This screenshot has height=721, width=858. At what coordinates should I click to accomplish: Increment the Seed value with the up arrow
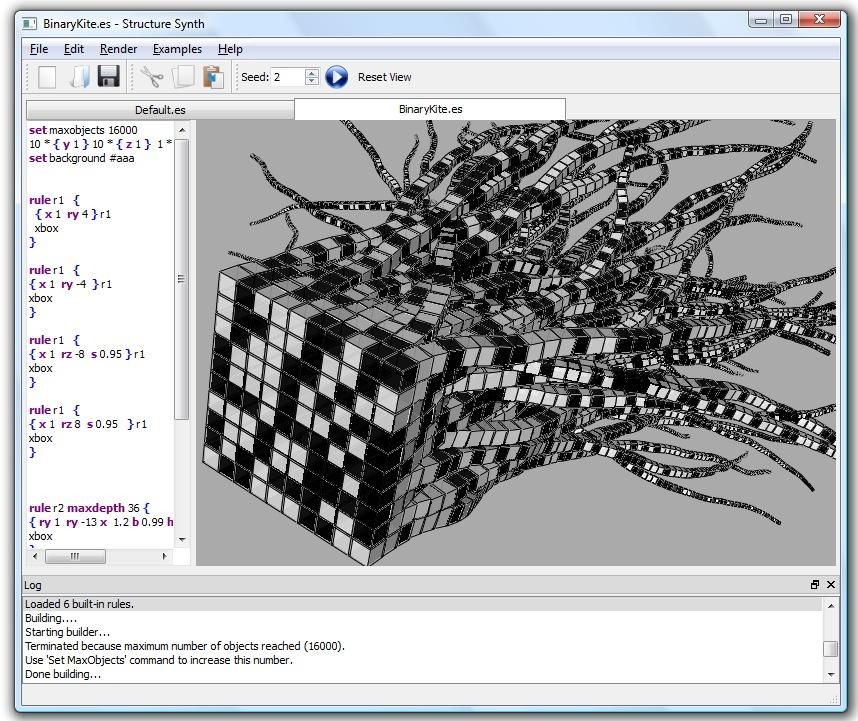pos(313,71)
